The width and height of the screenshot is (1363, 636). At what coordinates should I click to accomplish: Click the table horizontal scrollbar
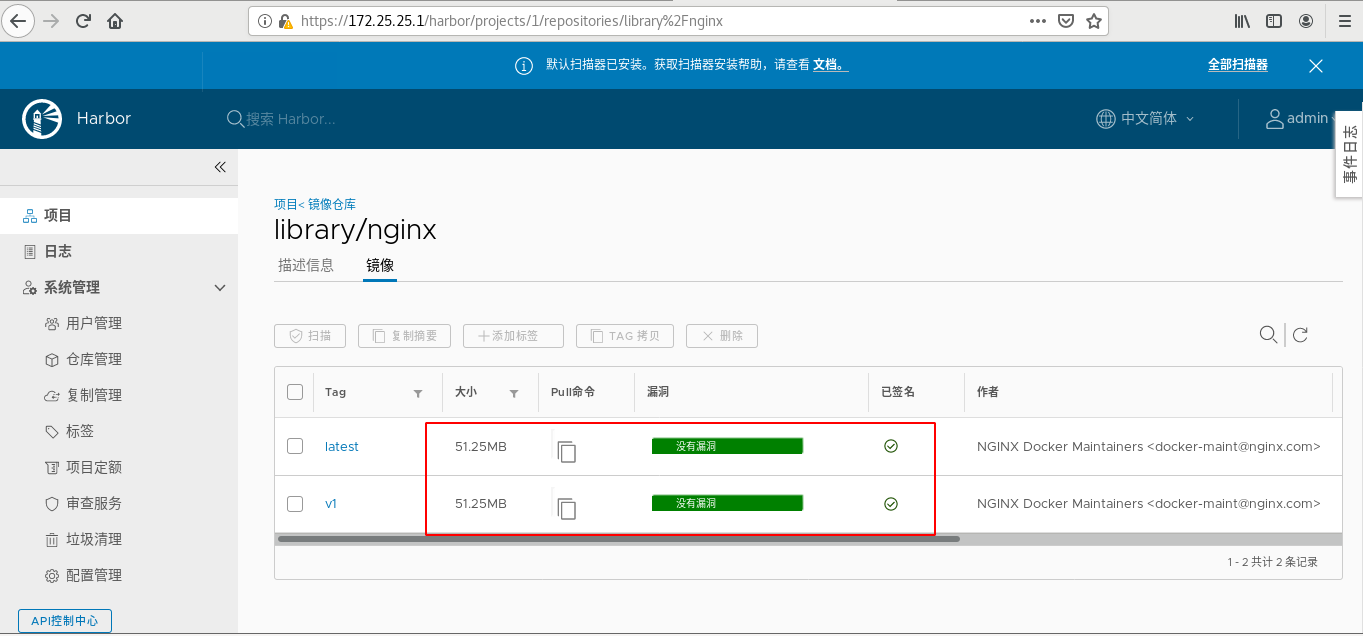click(618, 539)
